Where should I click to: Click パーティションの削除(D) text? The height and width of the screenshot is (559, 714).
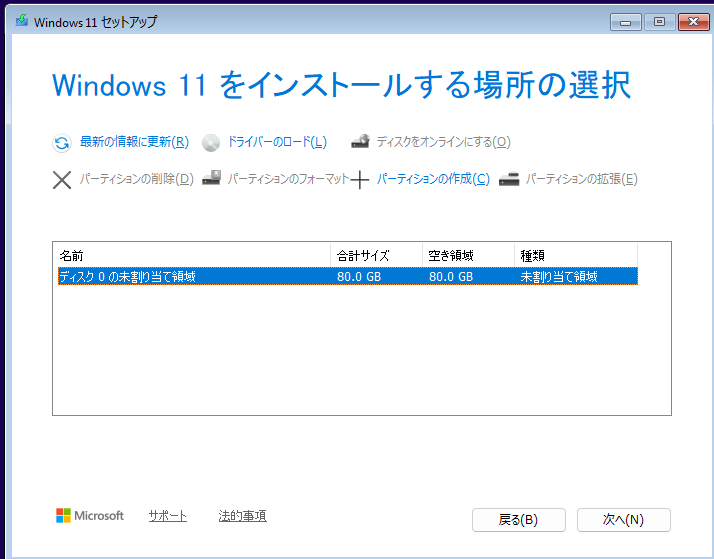pos(137,179)
